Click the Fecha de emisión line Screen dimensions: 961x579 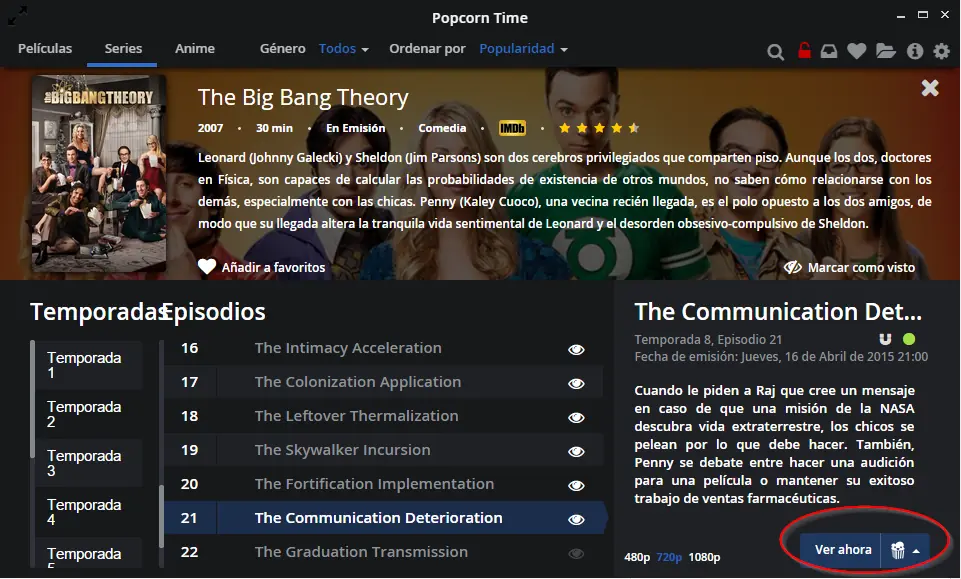781,357
